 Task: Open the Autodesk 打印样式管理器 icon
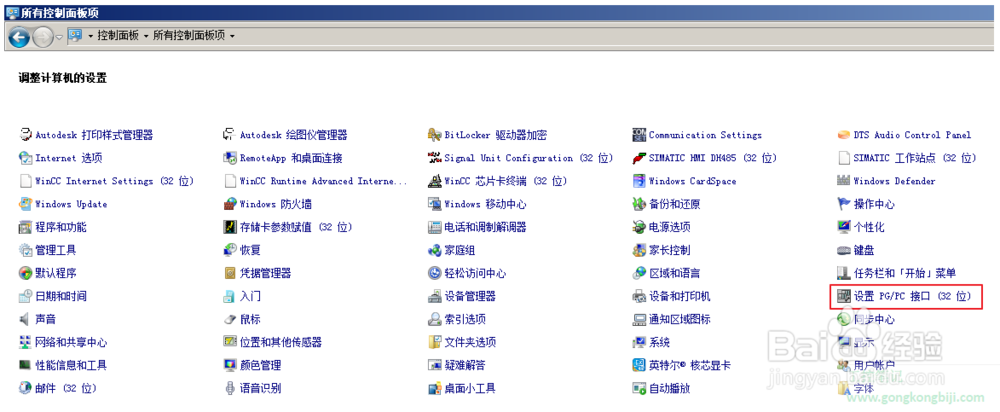[26, 135]
